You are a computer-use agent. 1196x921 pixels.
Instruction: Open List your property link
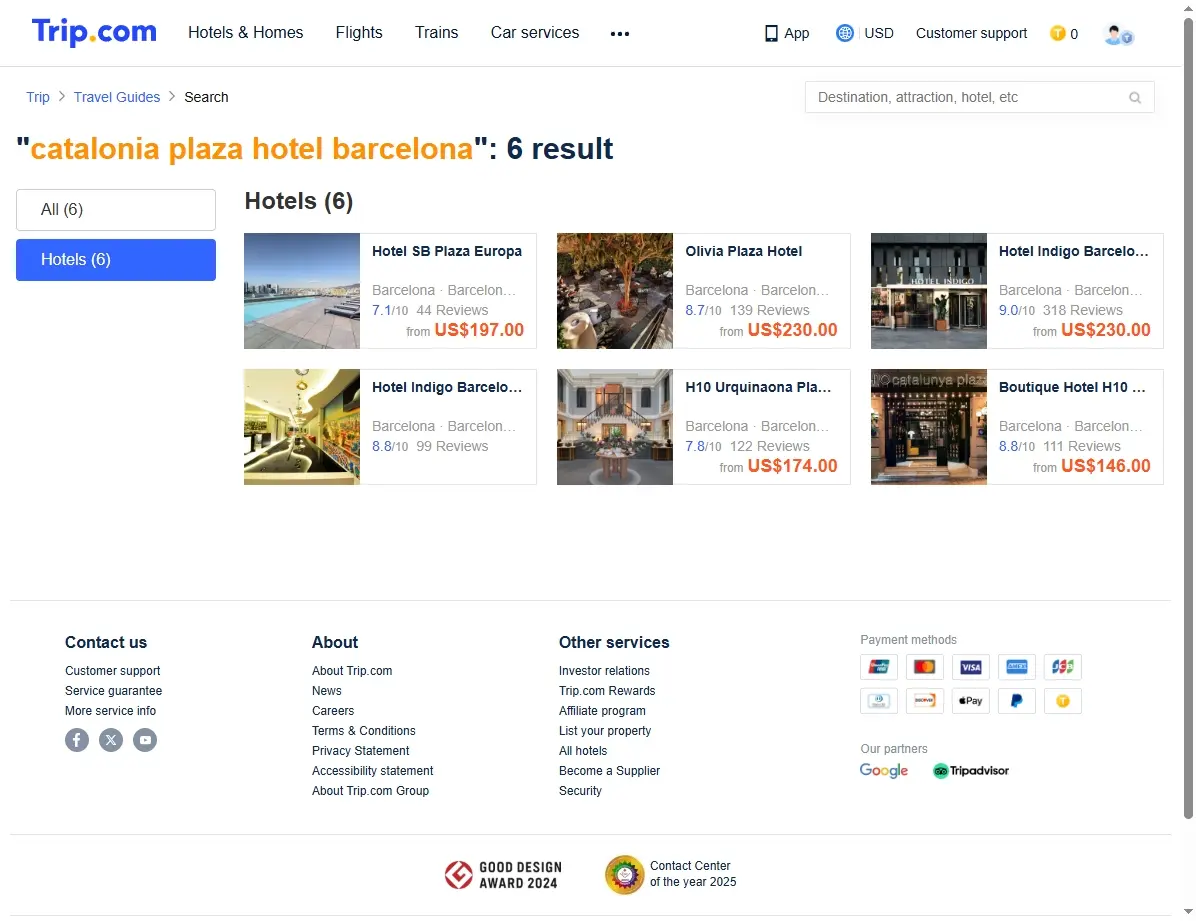tap(606, 731)
